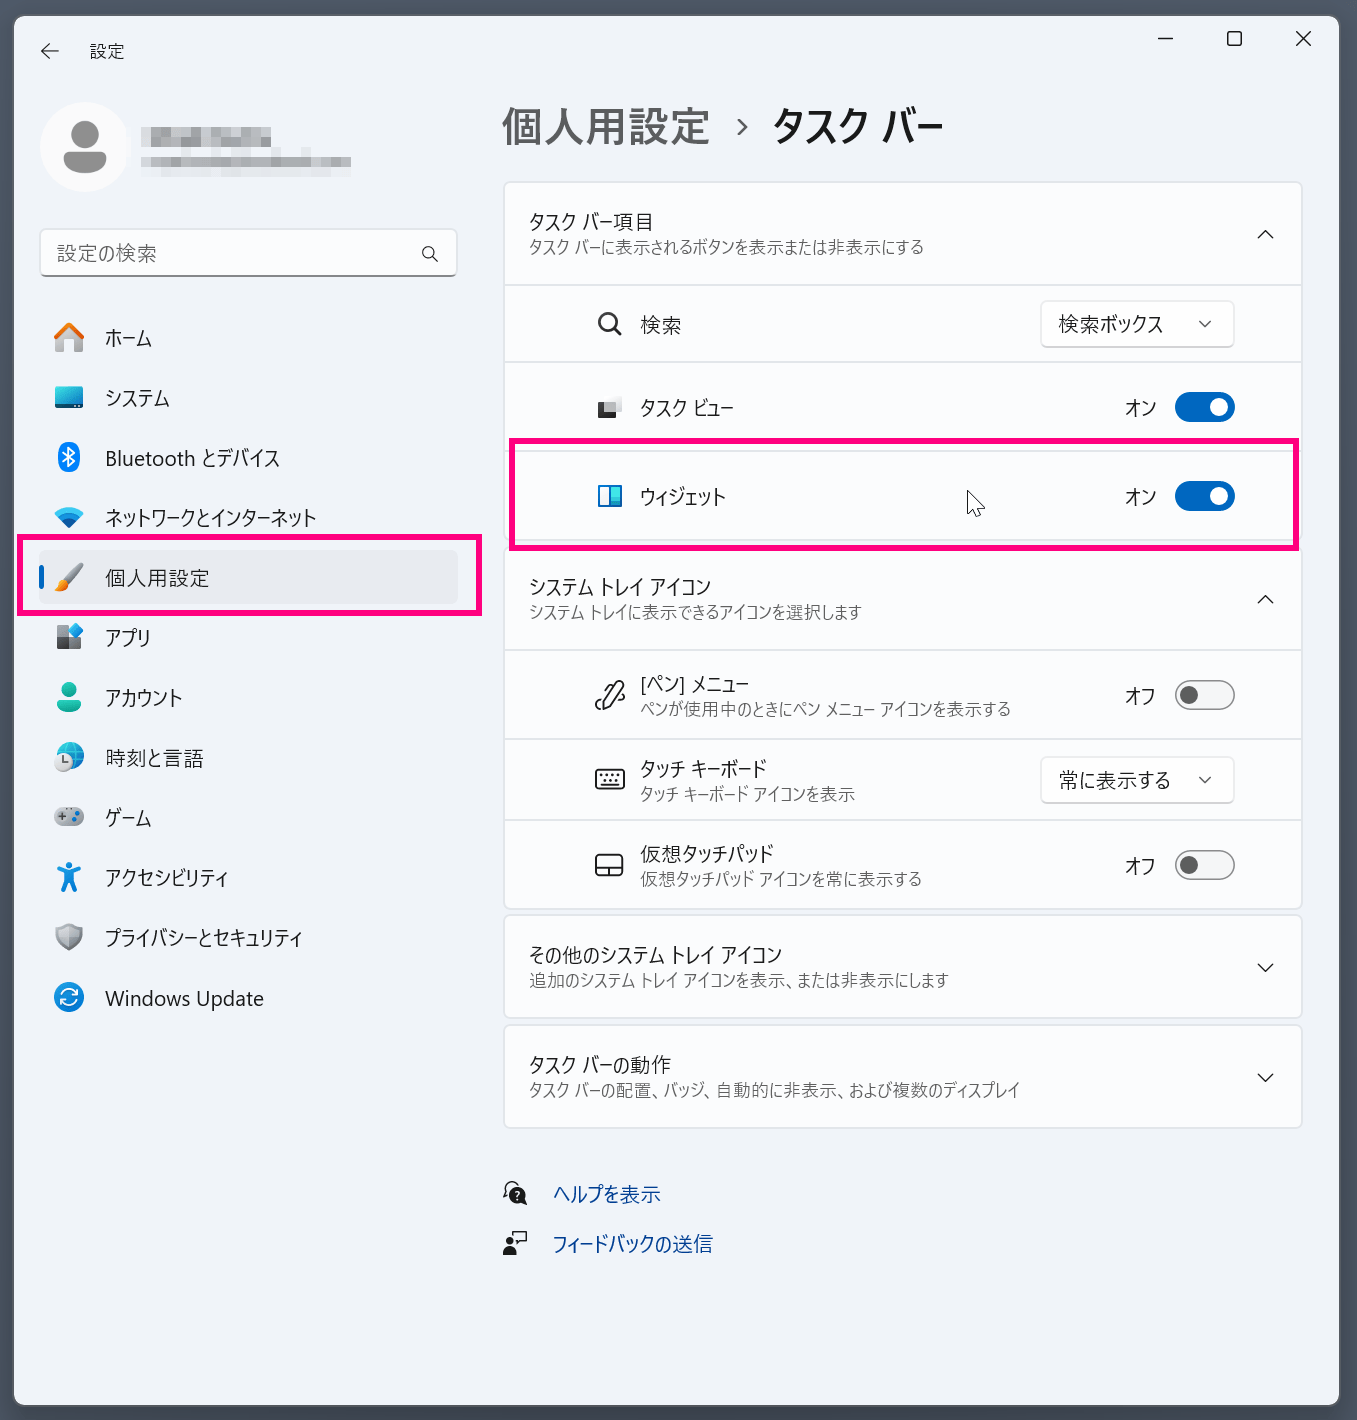Select システム in the sidebar
Screen dimensions: 1357x1420
click(138, 398)
